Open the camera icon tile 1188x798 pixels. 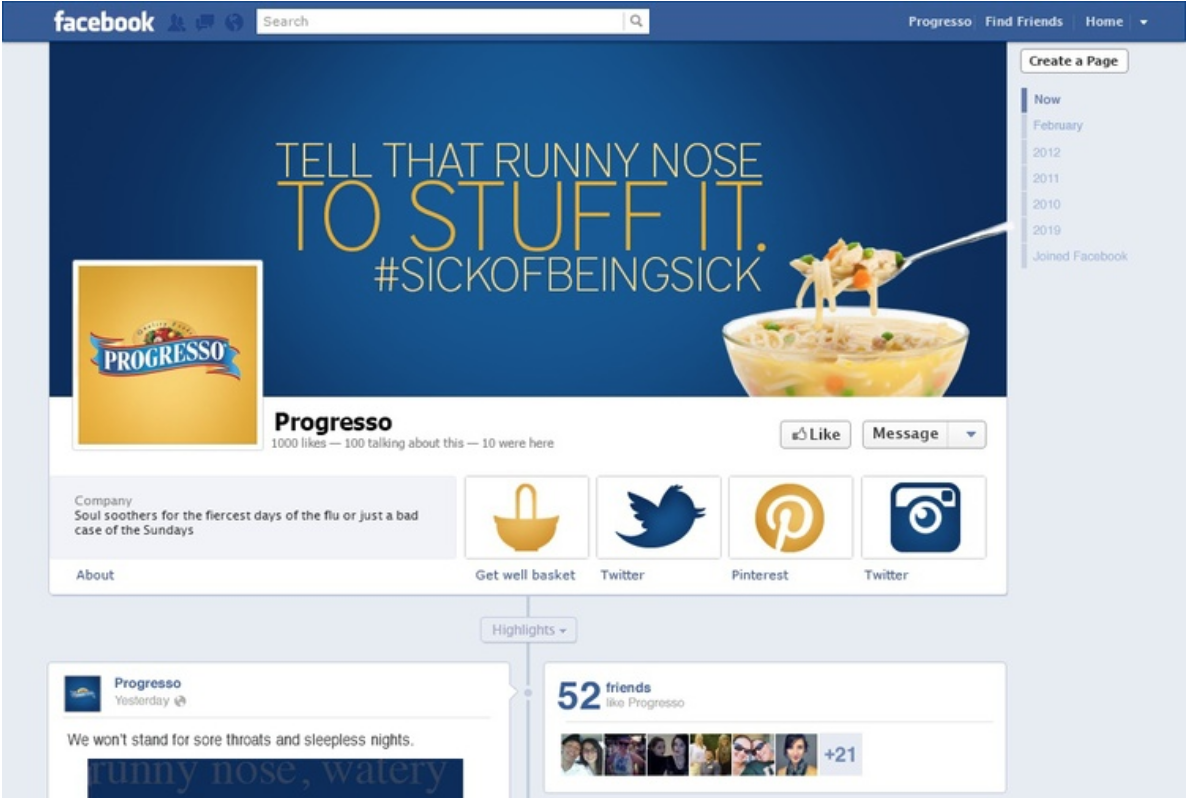pos(924,518)
